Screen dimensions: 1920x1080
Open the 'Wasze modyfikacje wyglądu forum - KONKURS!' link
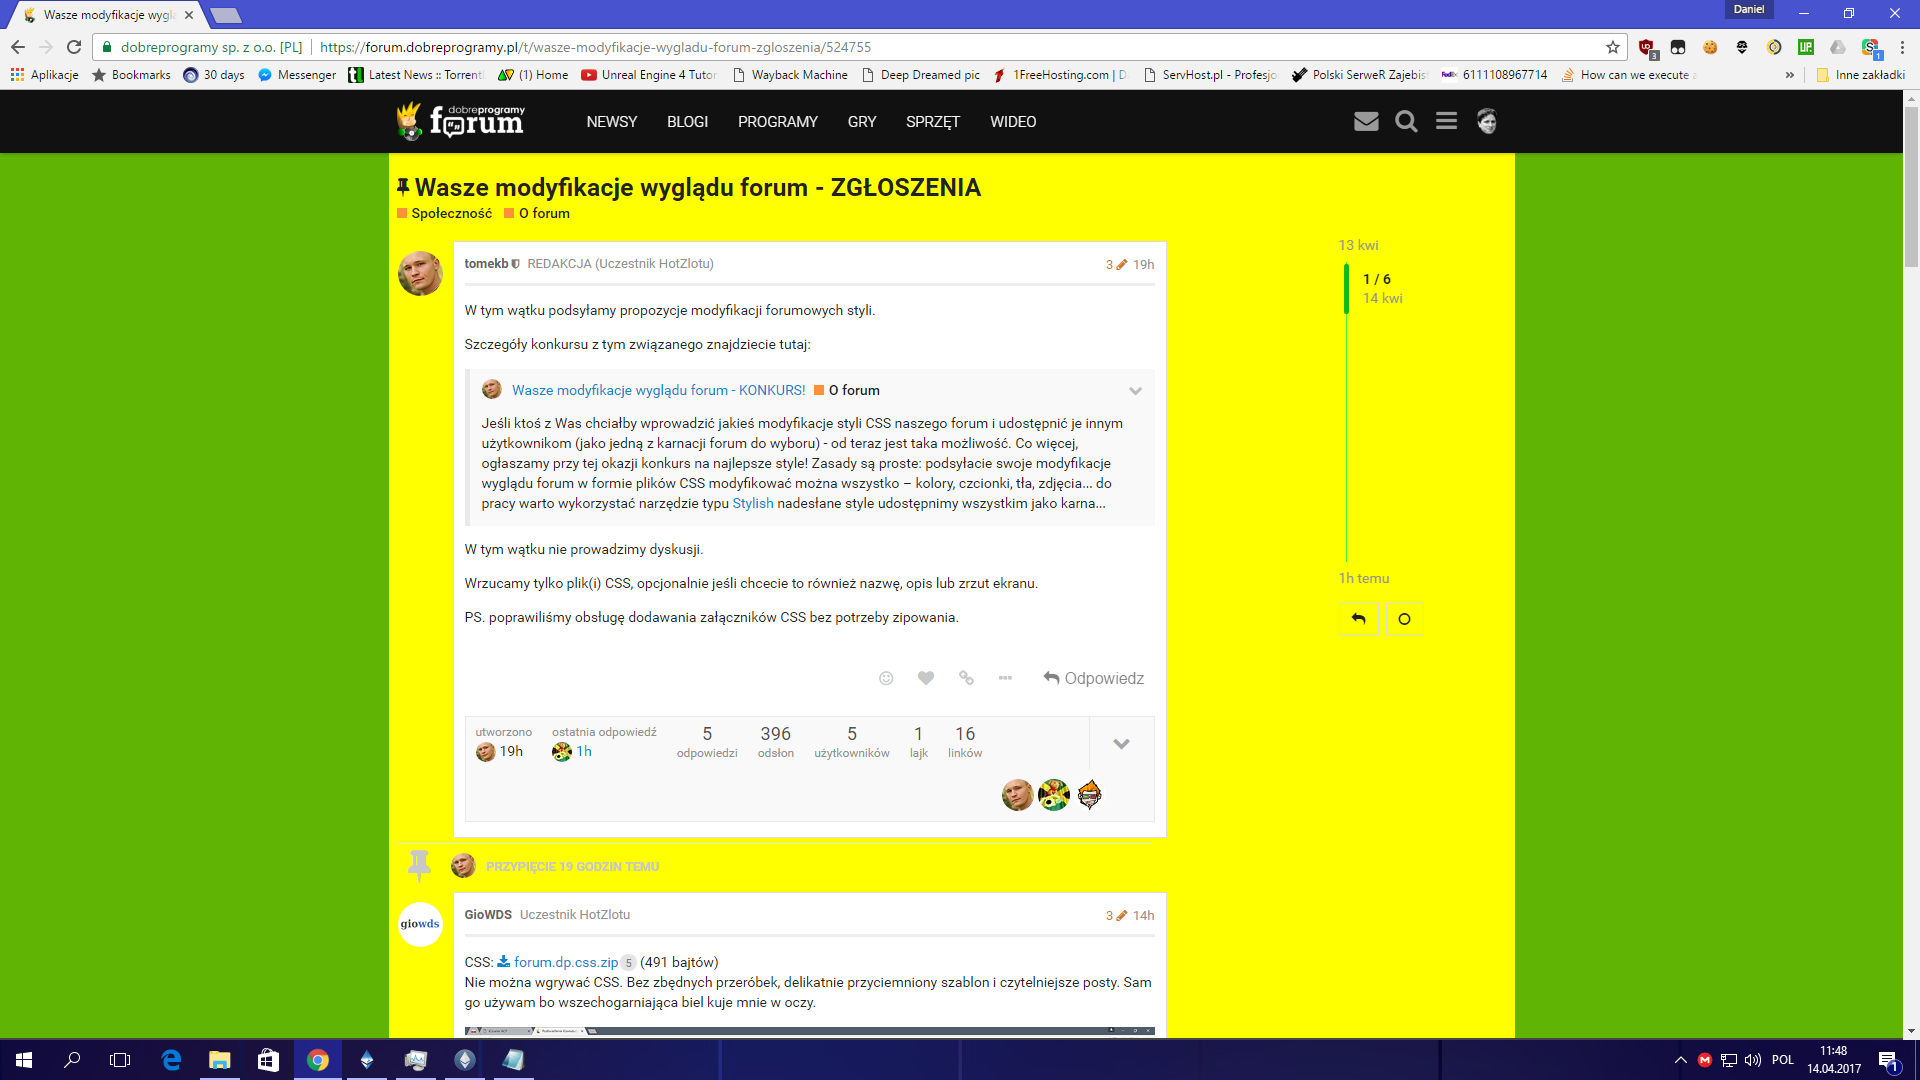pyautogui.click(x=659, y=391)
